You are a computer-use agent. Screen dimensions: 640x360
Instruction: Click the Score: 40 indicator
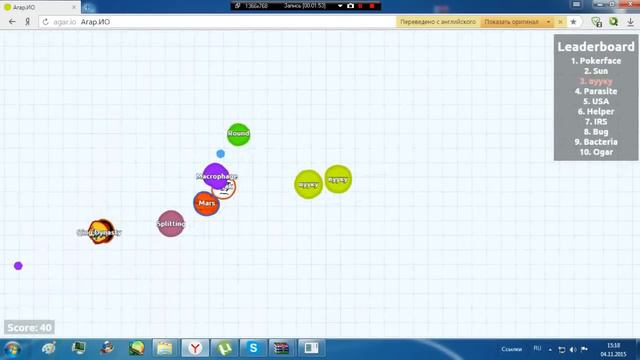point(29,327)
